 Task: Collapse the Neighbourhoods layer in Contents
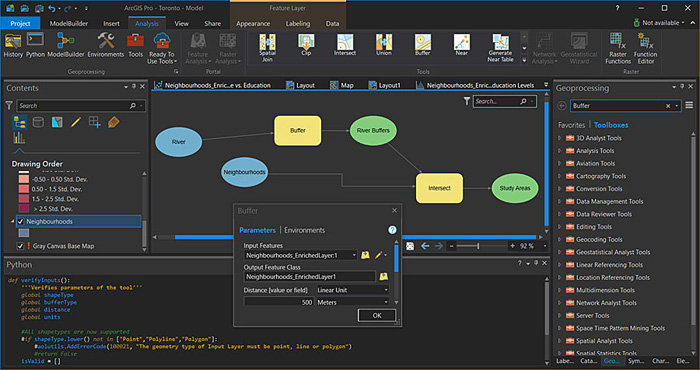tap(12, 221)
